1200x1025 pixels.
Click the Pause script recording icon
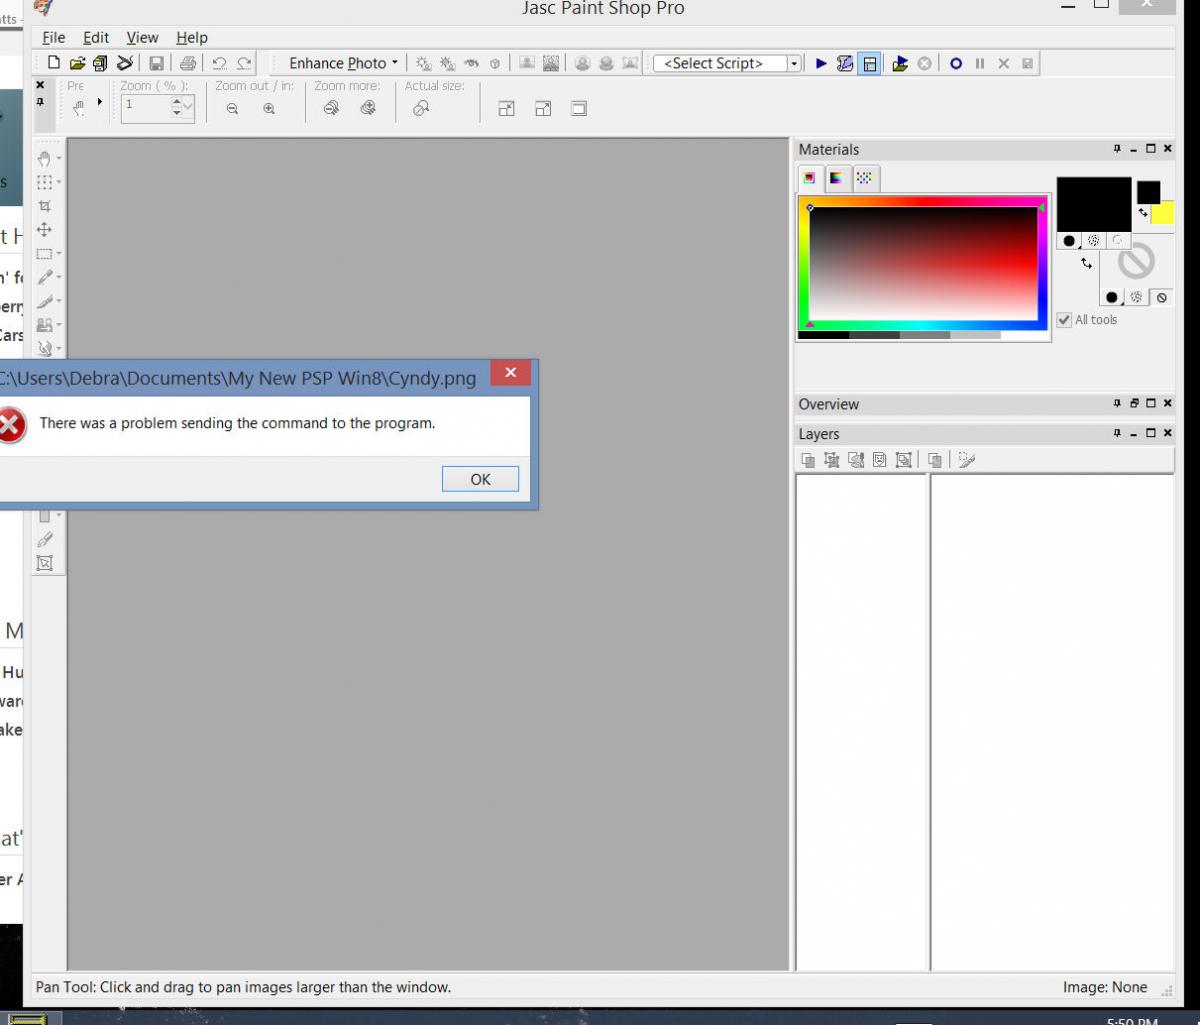coord(980,63)
